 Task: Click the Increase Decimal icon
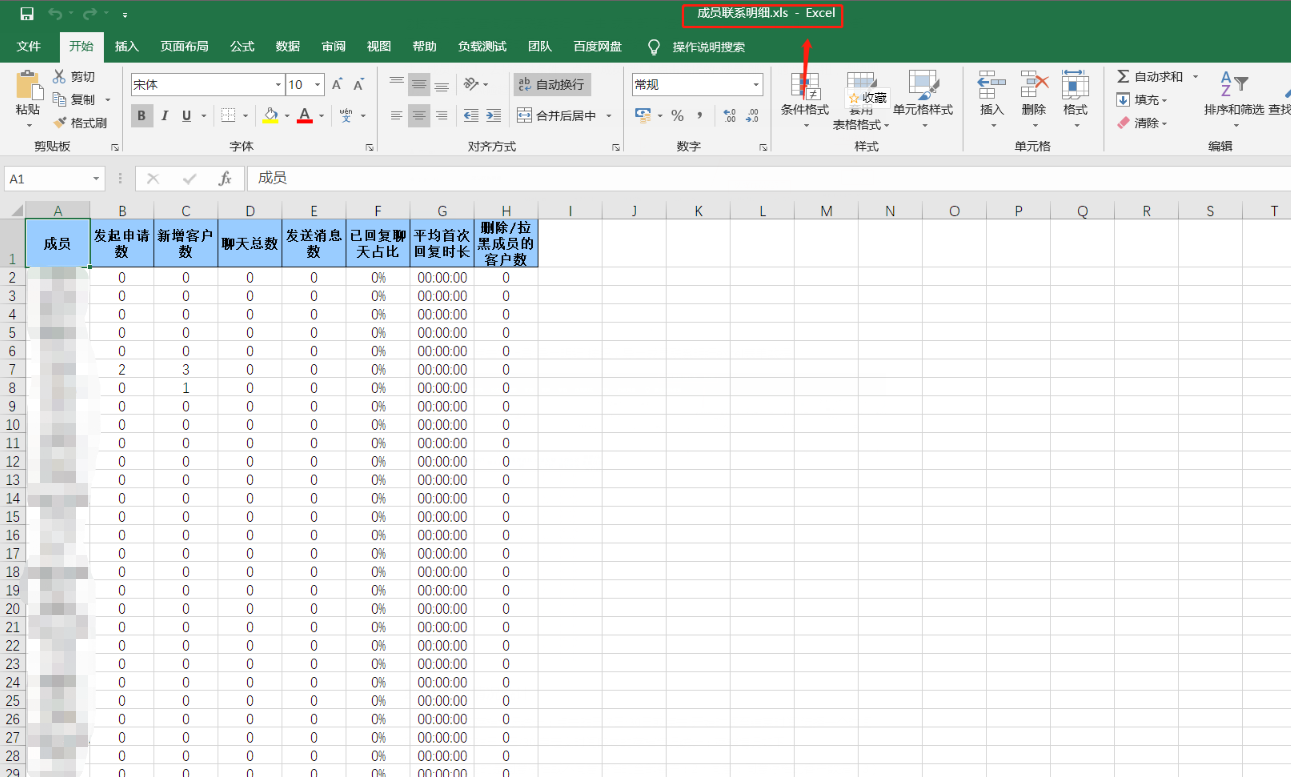tap(729, 116)
